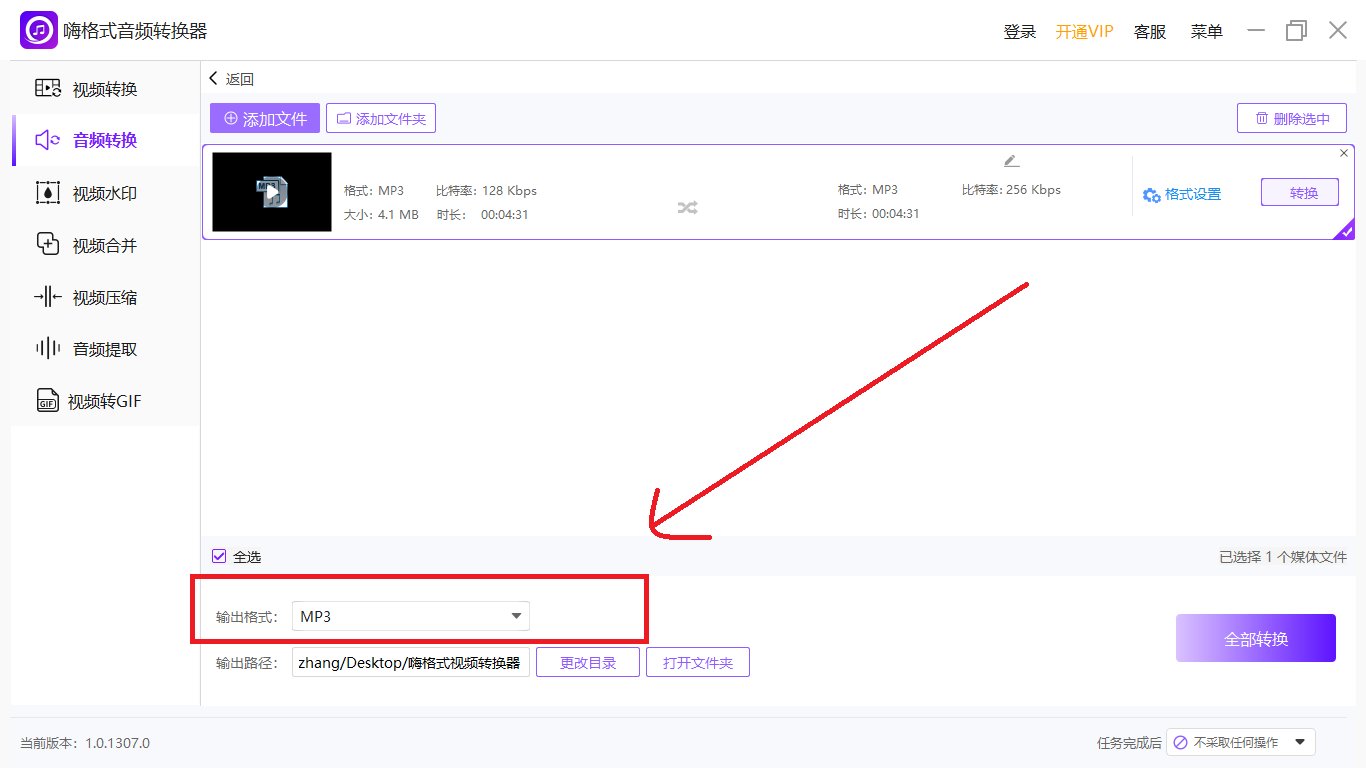Click the 全部转换 button
This screenshot has width=1366, height=768.
pos(1256,638)
